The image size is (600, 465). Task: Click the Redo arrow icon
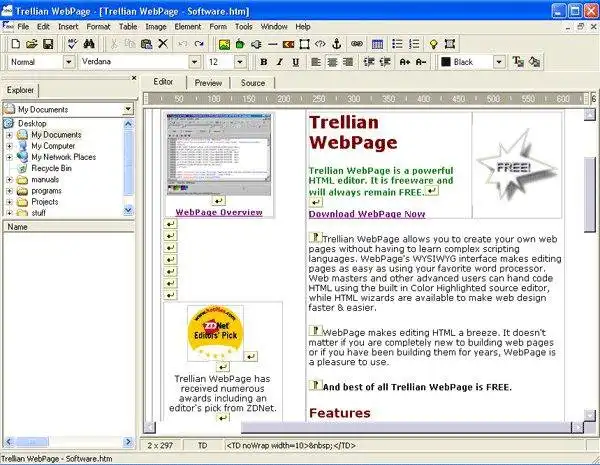199,44
